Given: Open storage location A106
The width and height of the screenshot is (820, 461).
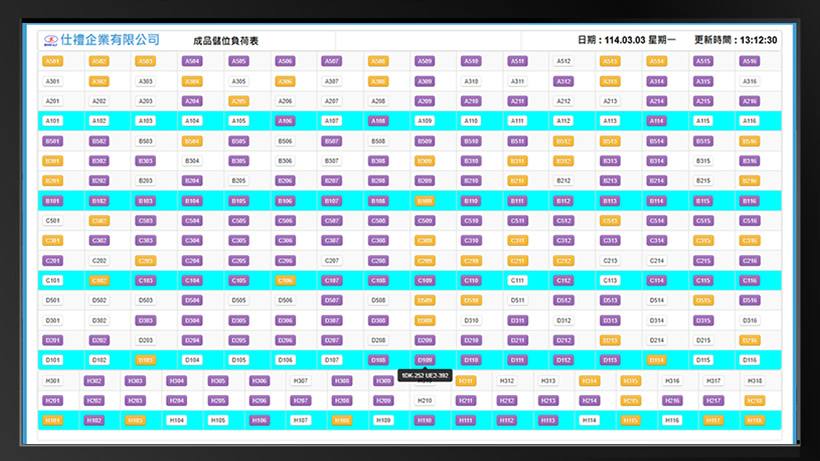Looking at the screenshot, I should [x=285, y=121].
